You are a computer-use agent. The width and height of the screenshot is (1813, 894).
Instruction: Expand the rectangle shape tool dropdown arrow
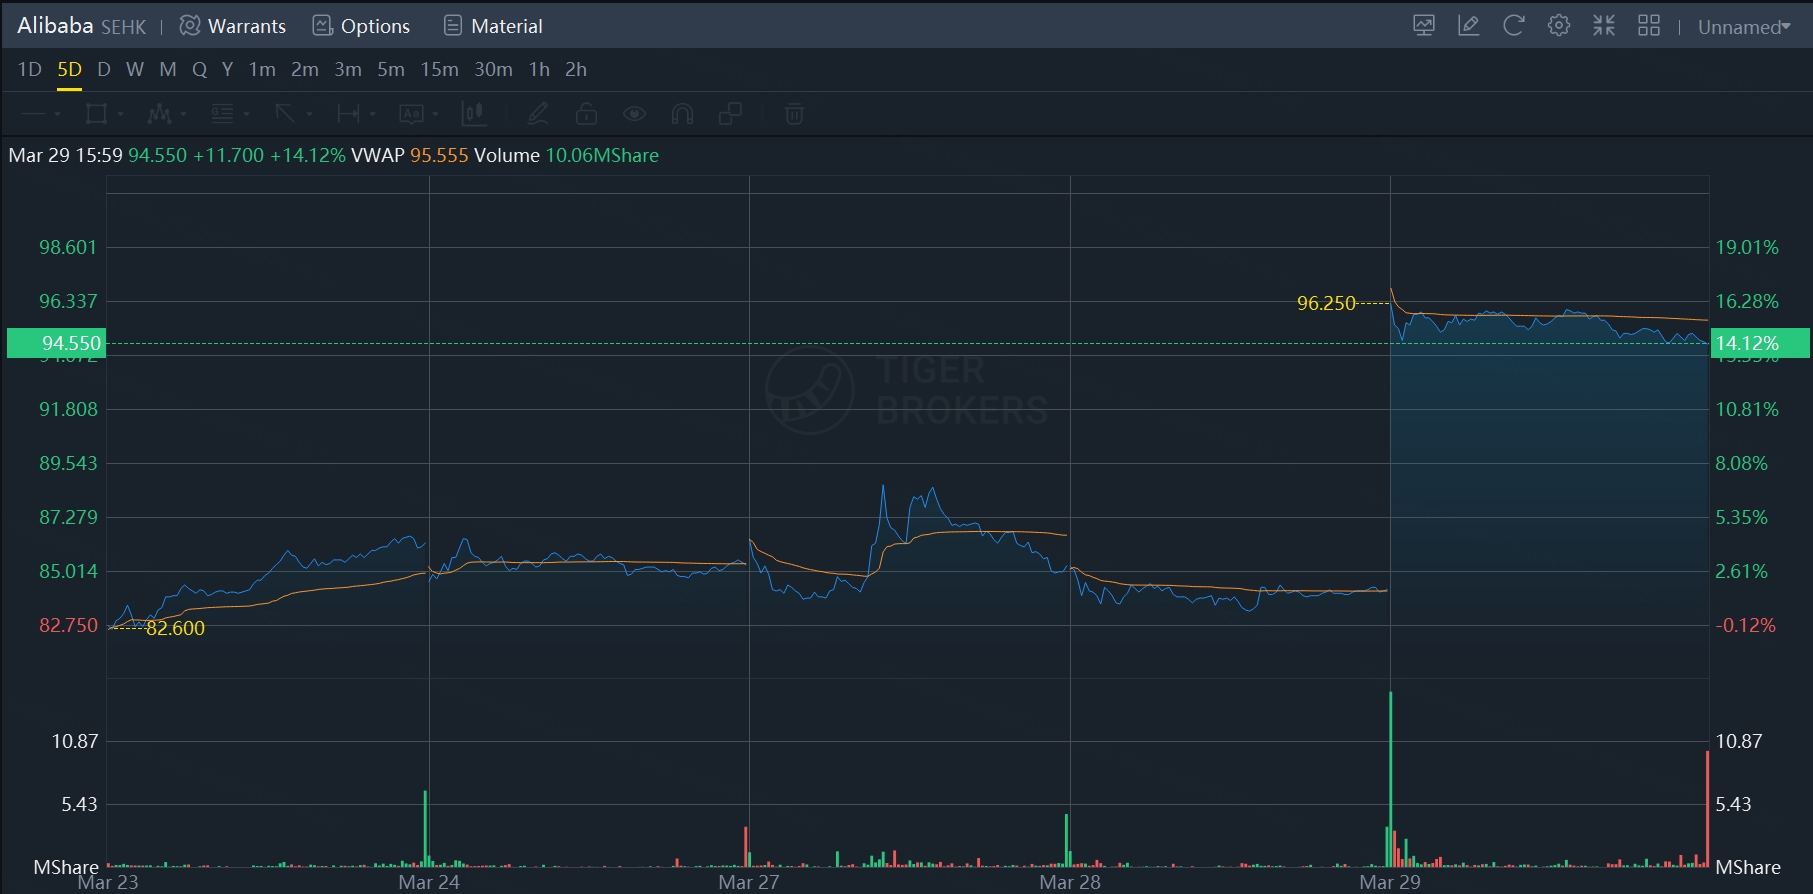coord(120,115)
